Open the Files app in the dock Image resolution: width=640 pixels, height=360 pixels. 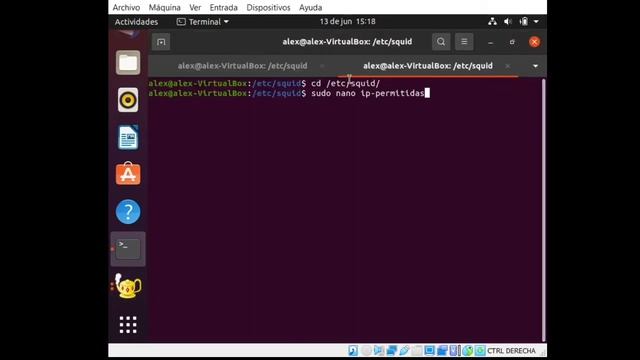[x=128, y=62]
